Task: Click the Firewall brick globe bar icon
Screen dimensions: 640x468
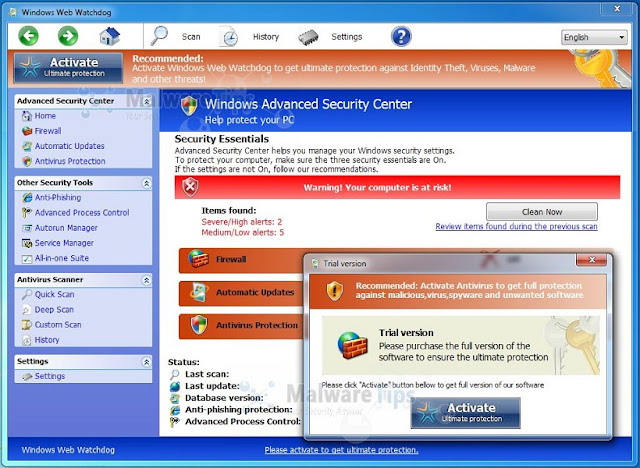Action: [x=198, y=259]
